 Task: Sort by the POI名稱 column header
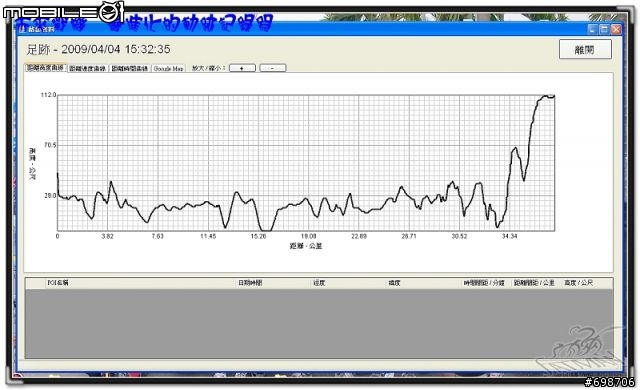58,283
